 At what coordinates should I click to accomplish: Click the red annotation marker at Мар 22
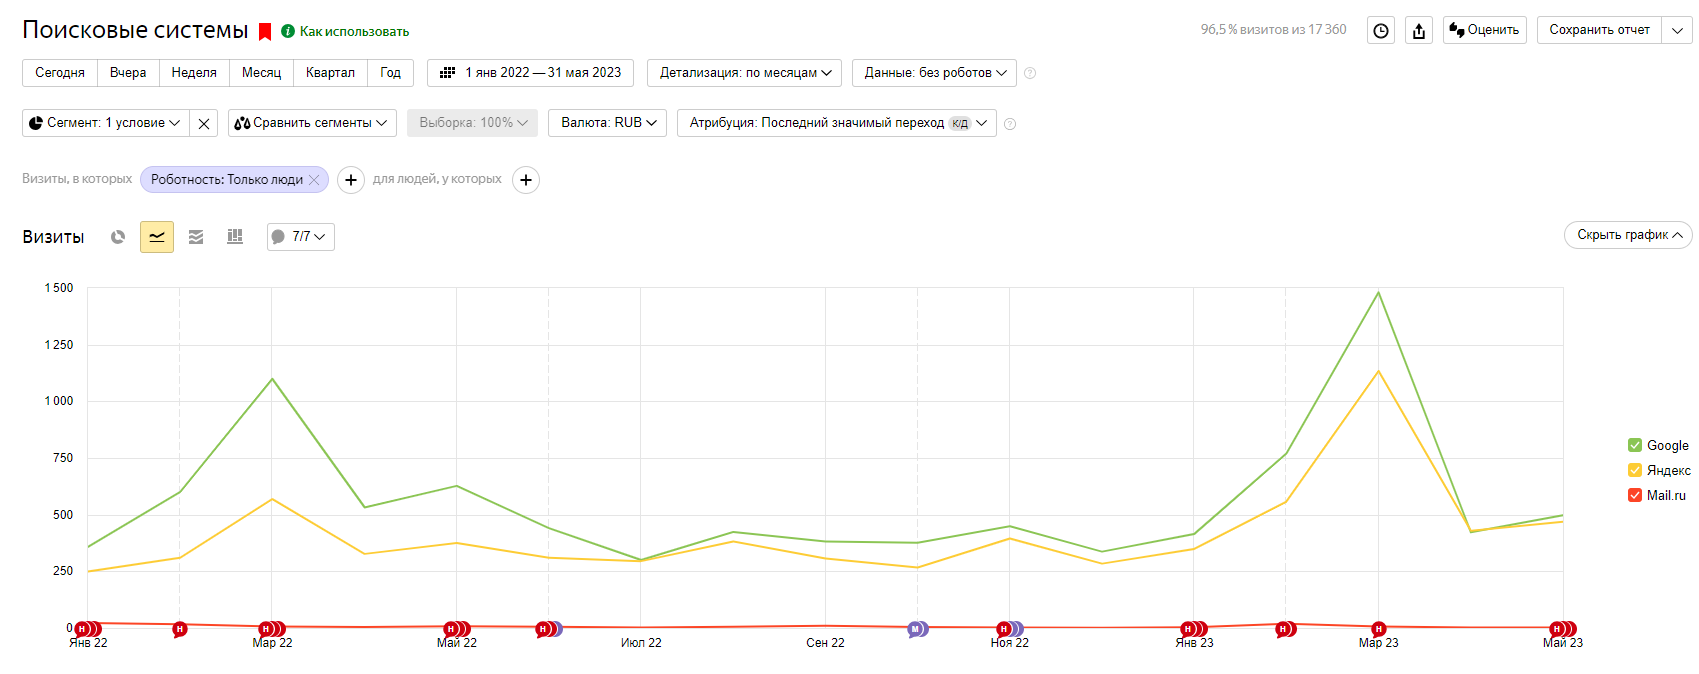point(266,629)
